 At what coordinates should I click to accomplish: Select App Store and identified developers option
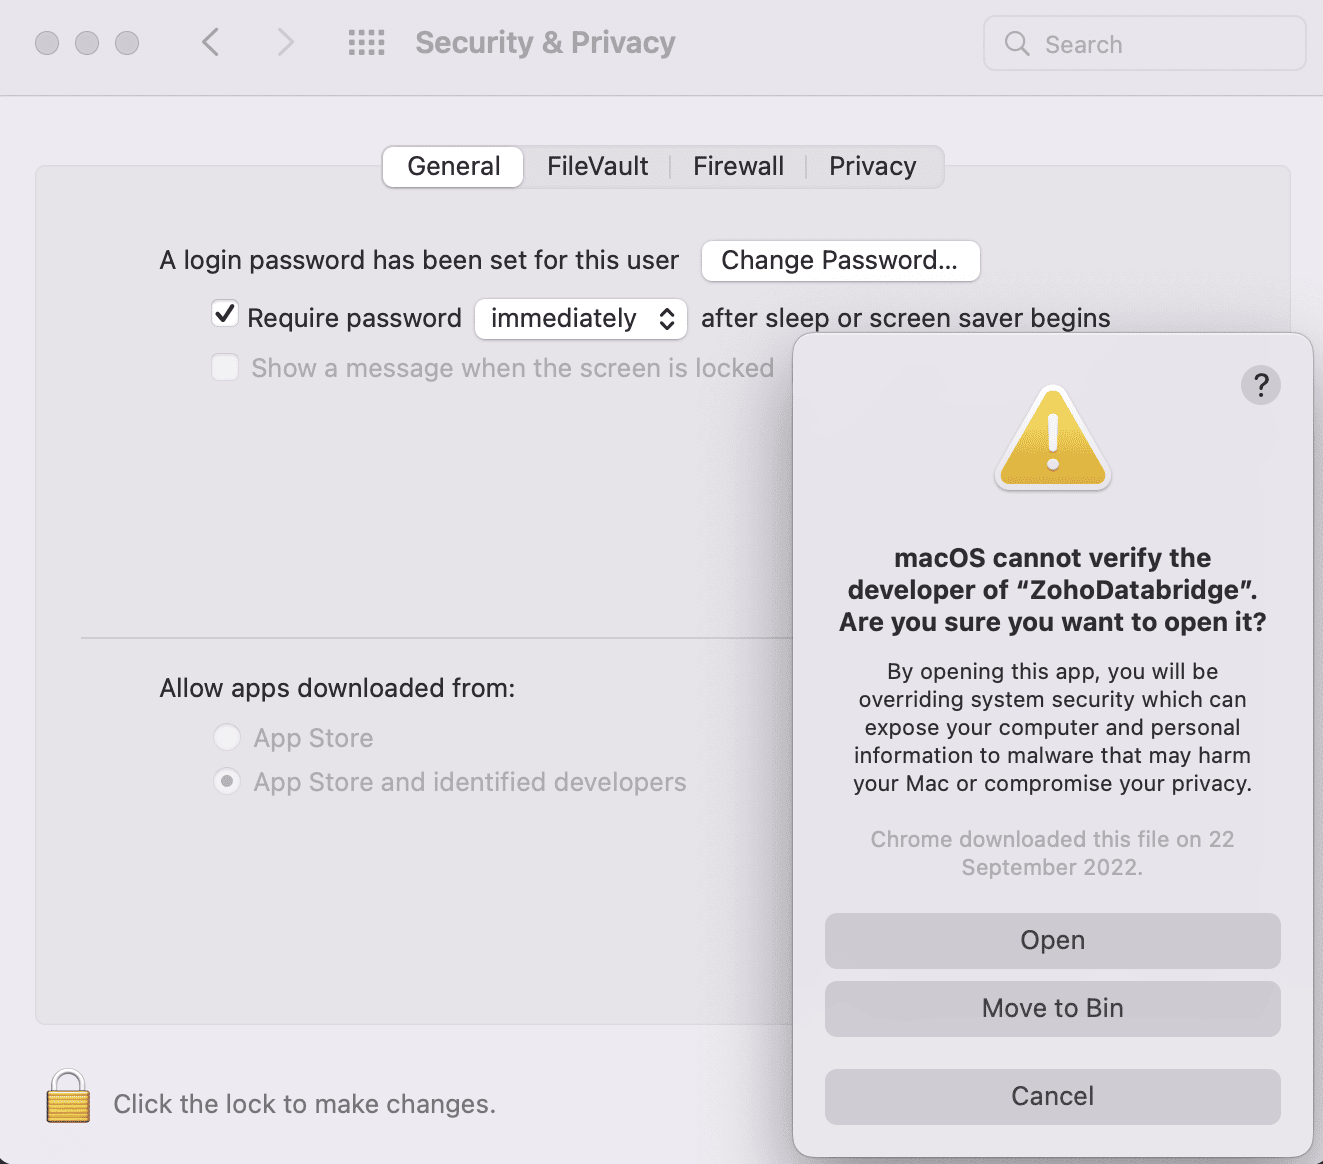pyautogui.click(x=227, y=781)
